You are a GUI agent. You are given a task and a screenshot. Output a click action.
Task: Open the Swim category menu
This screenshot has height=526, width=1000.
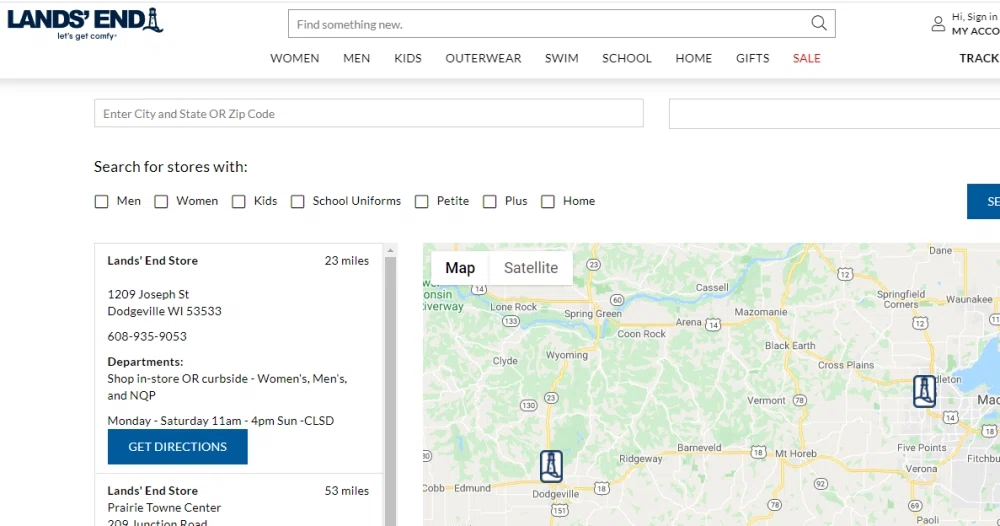561,58
